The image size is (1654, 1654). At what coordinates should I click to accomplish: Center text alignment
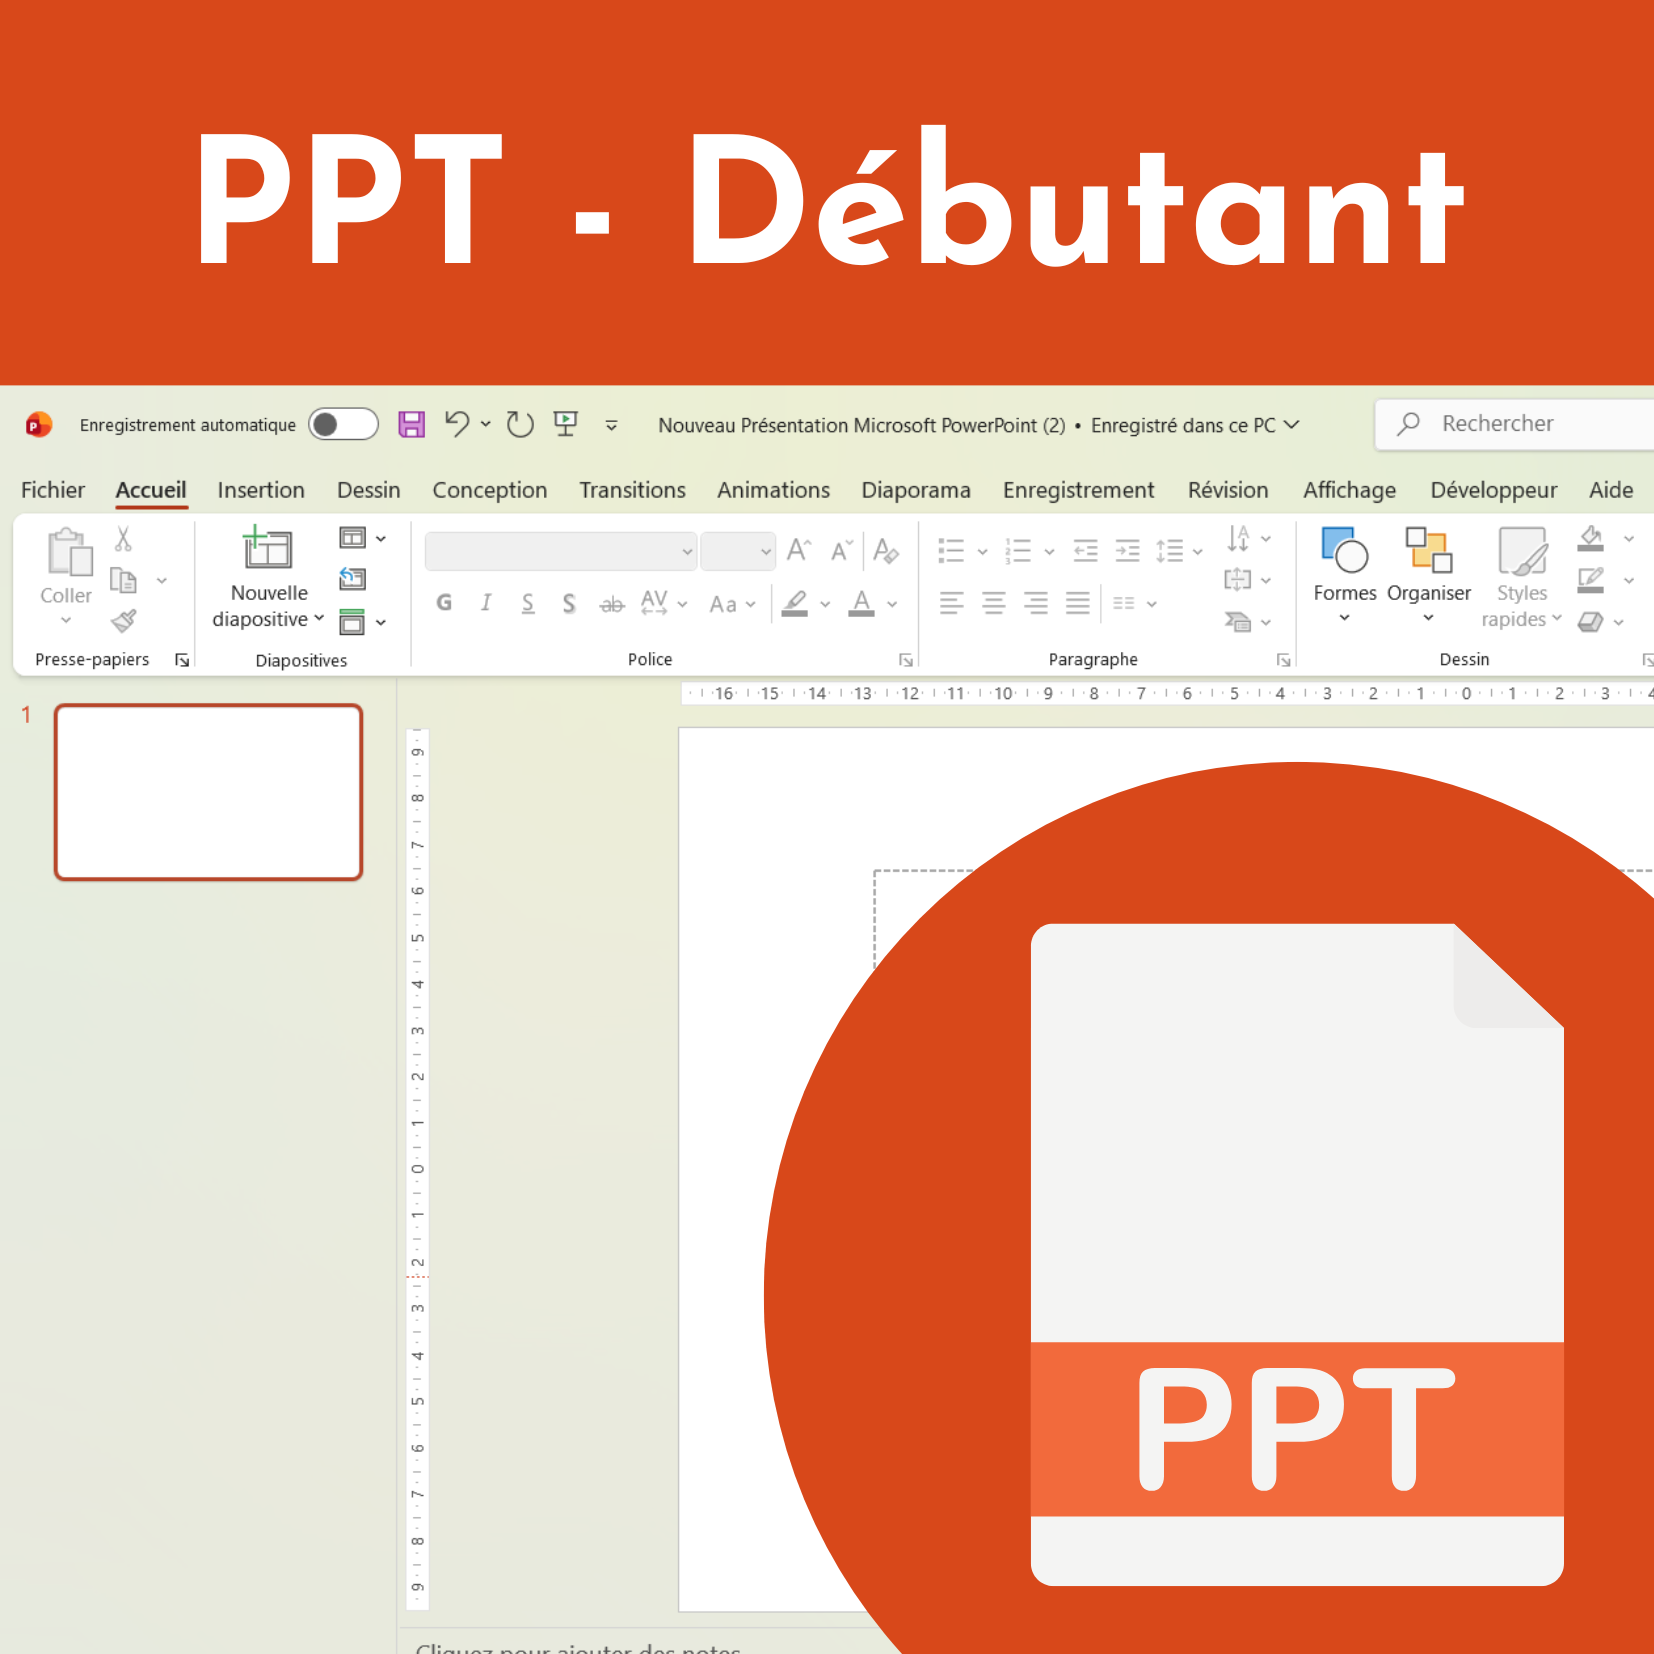tap(993, 603)
